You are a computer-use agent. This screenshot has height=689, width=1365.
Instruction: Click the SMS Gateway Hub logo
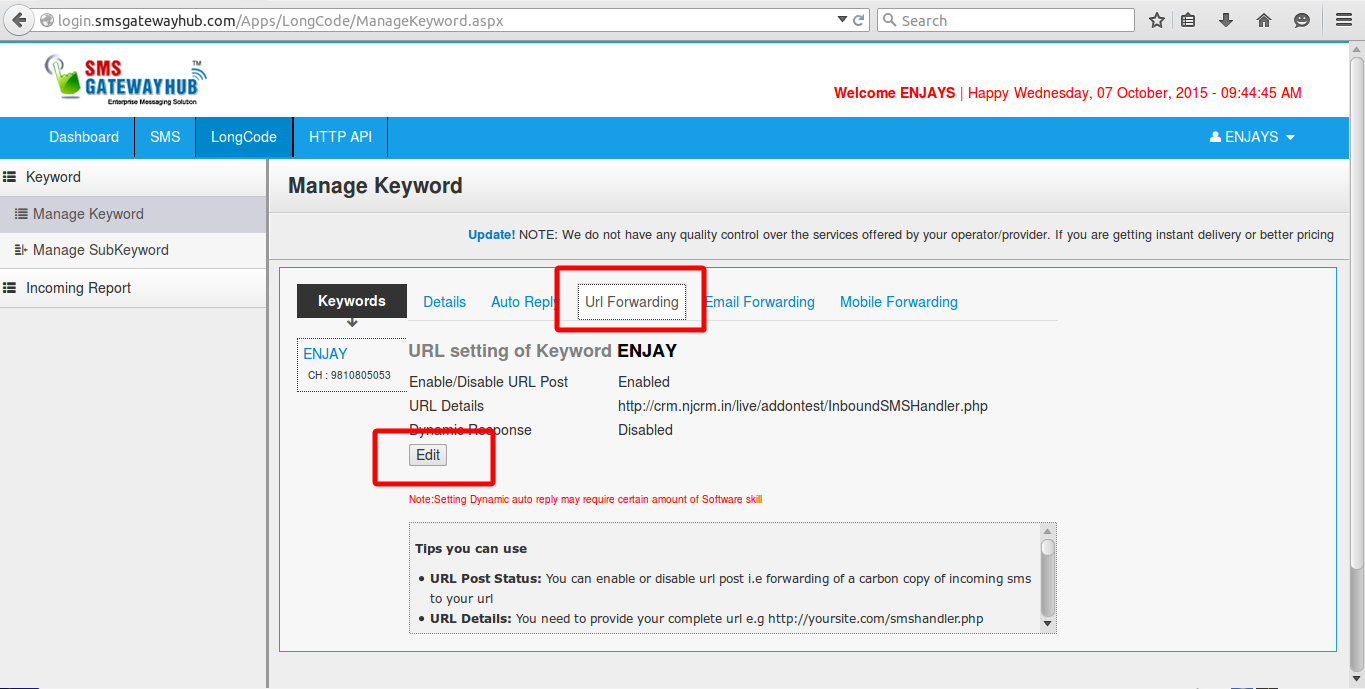[126, 81]
